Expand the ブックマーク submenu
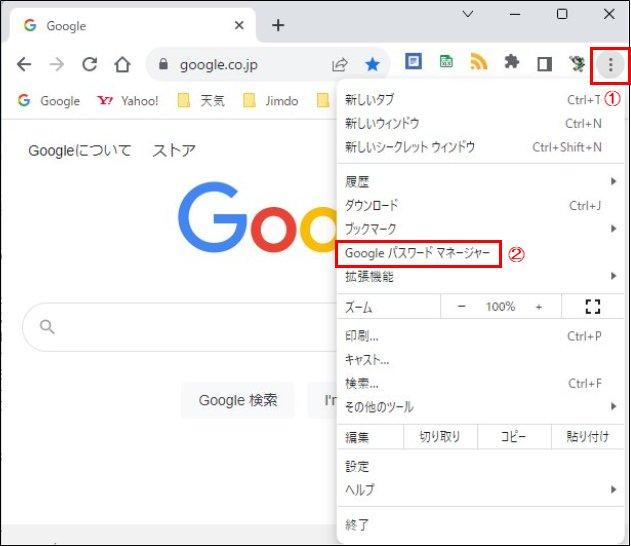 click(x=480, y=229)
